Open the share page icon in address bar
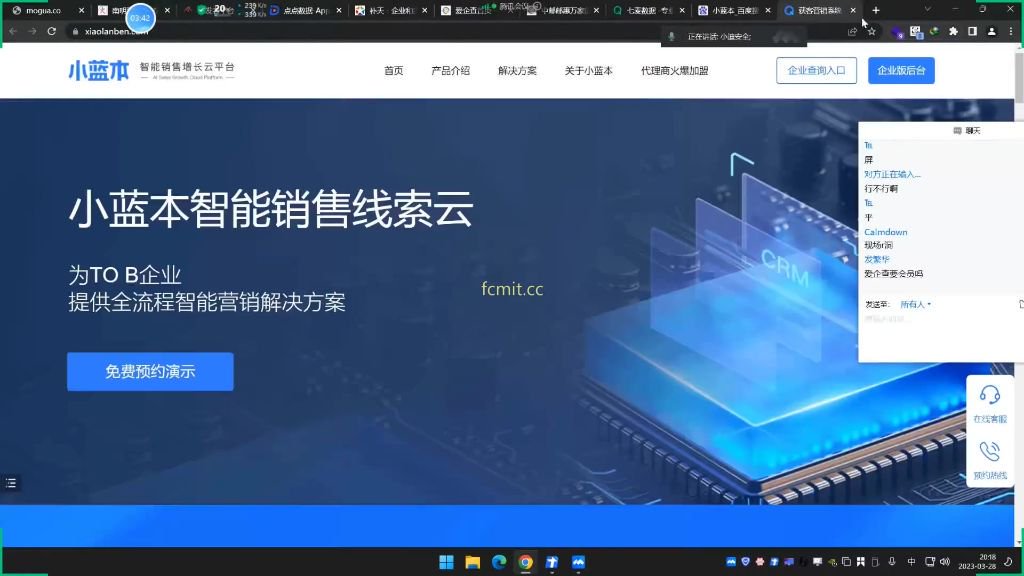Image resolution: width=1024 pixels, height=576 pixels. [852, 31]
